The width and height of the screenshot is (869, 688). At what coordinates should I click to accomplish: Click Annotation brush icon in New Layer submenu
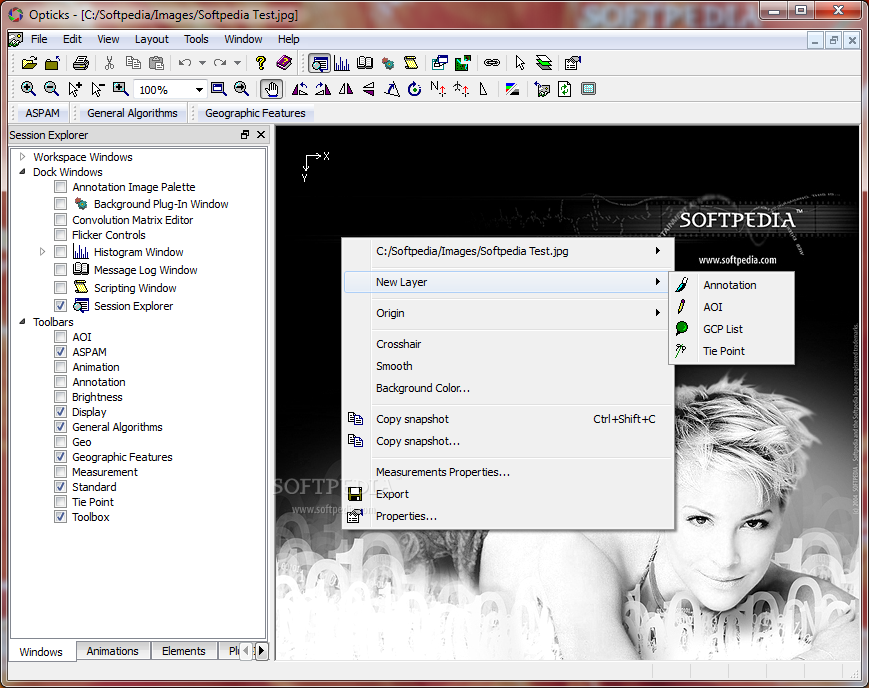tap(682, 285)
